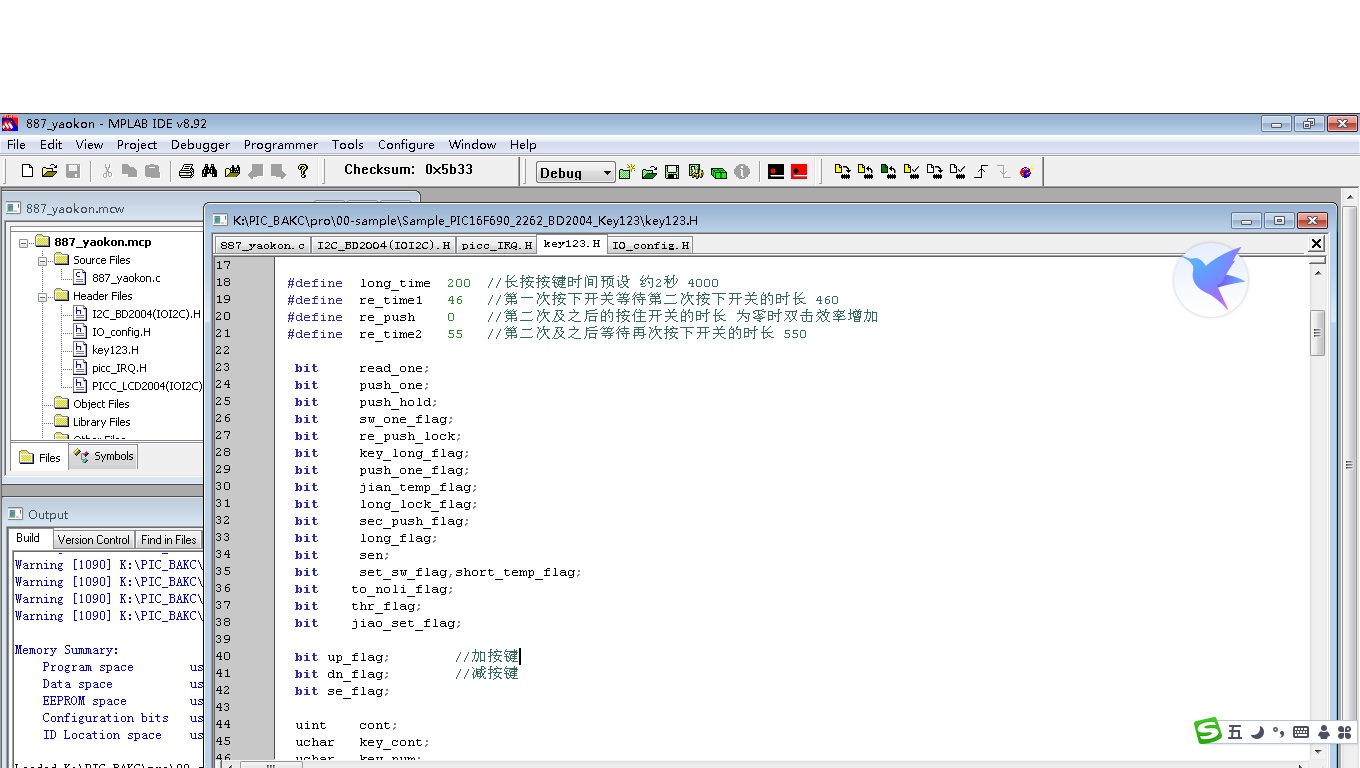This screenshot has height=768, width=1360.
Task: Click the Program target device icon
Action: click(843, 172)
